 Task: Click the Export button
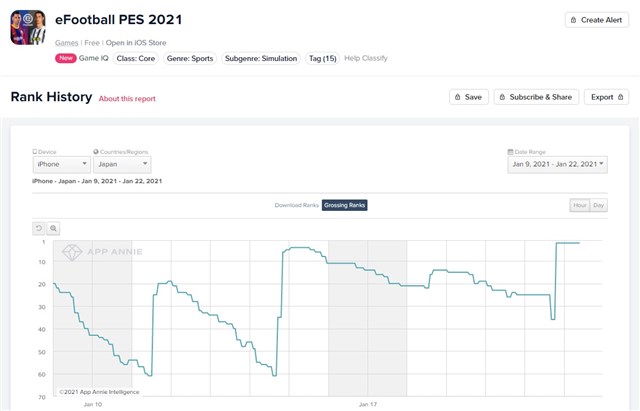tap(606, 97)
